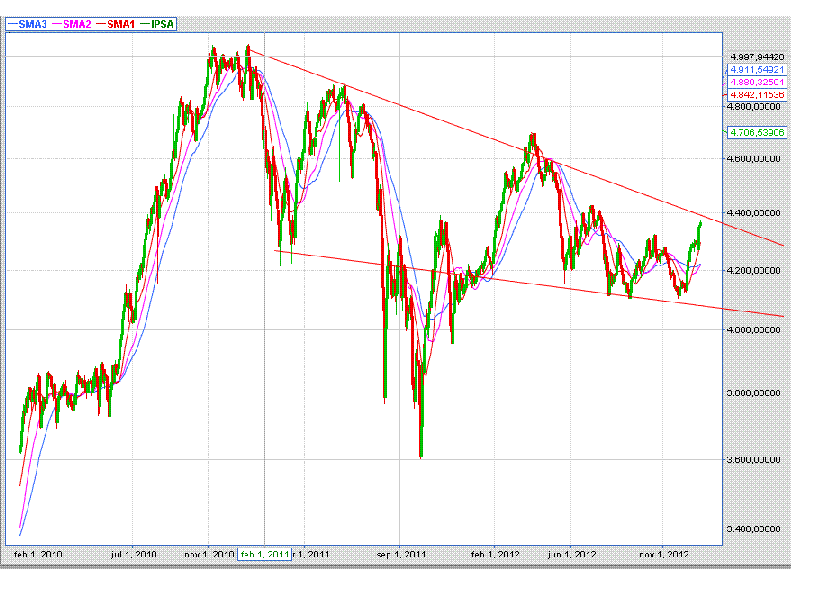Select the red SMA1 value label 4.842,11536
The height and width of the screenshot is (615, 820).
point(755,94)
